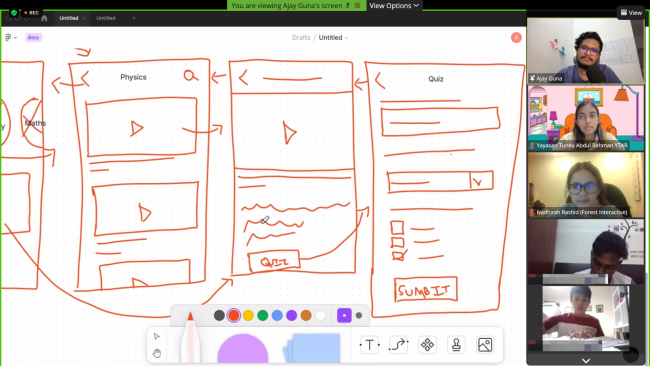The image size is (650, 366).
Task: Choose the select arrow cursor tool
Action: (x=156, y=336)
